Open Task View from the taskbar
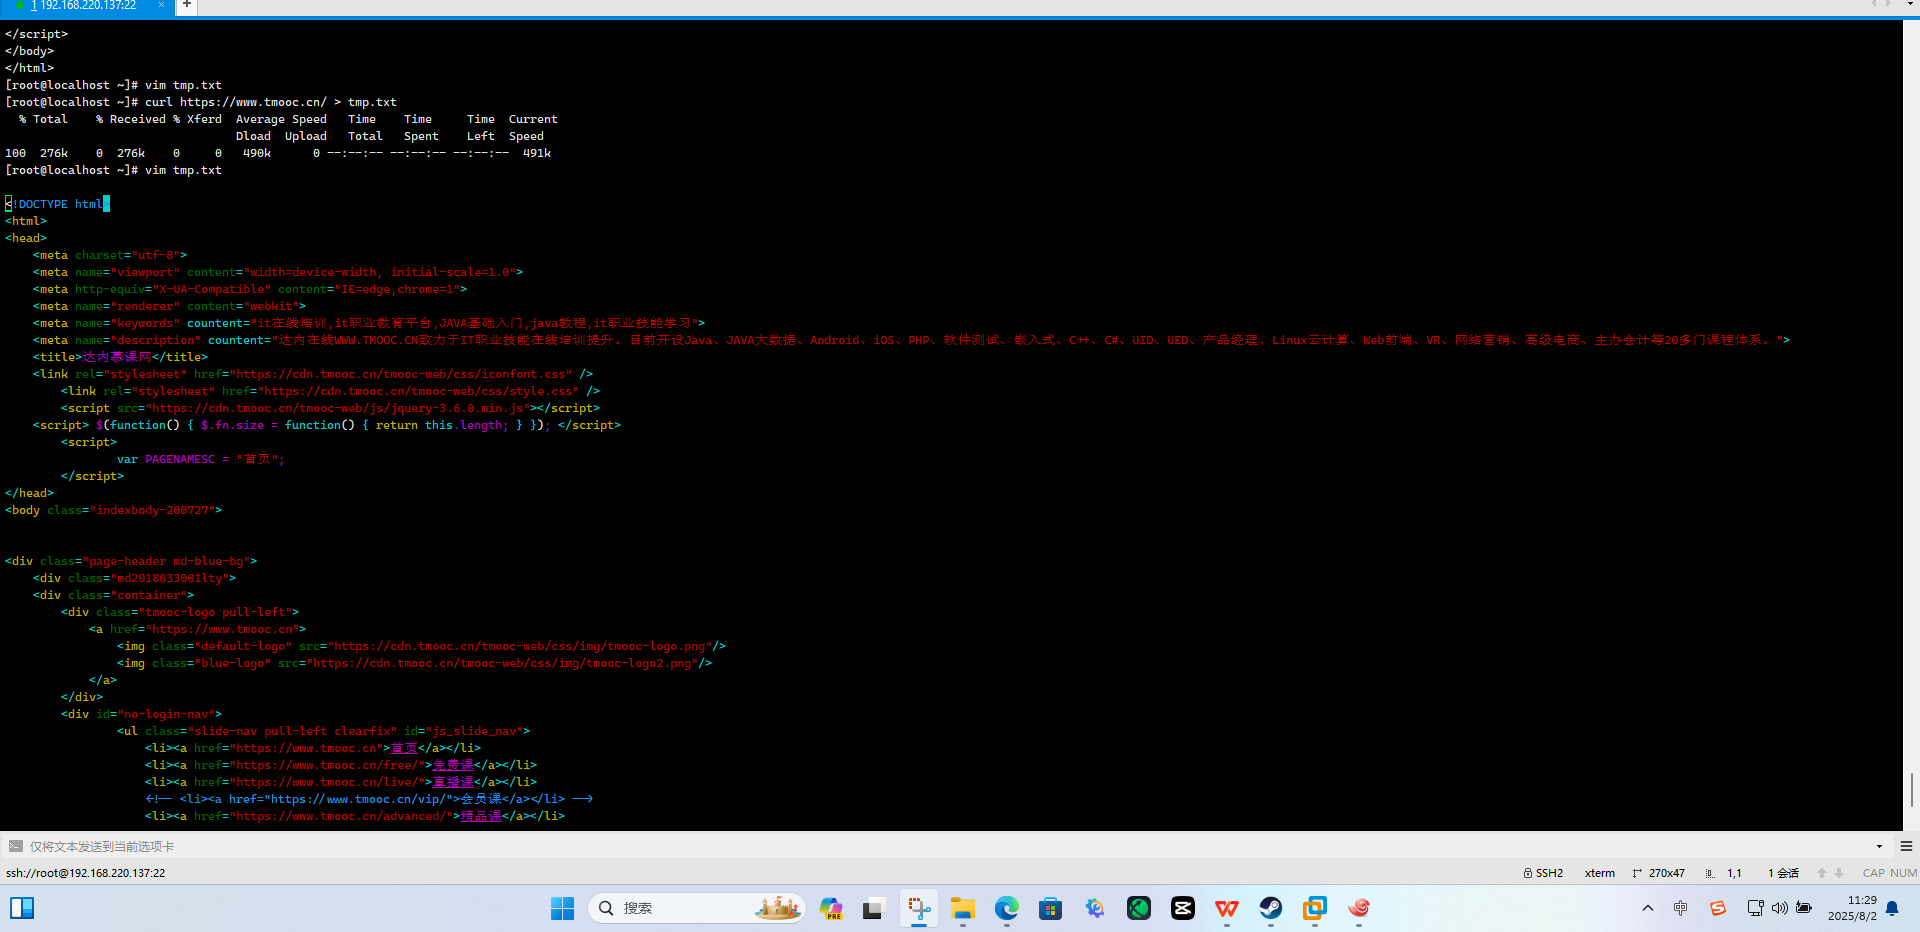1920x932 pixels. pos(873,908)
